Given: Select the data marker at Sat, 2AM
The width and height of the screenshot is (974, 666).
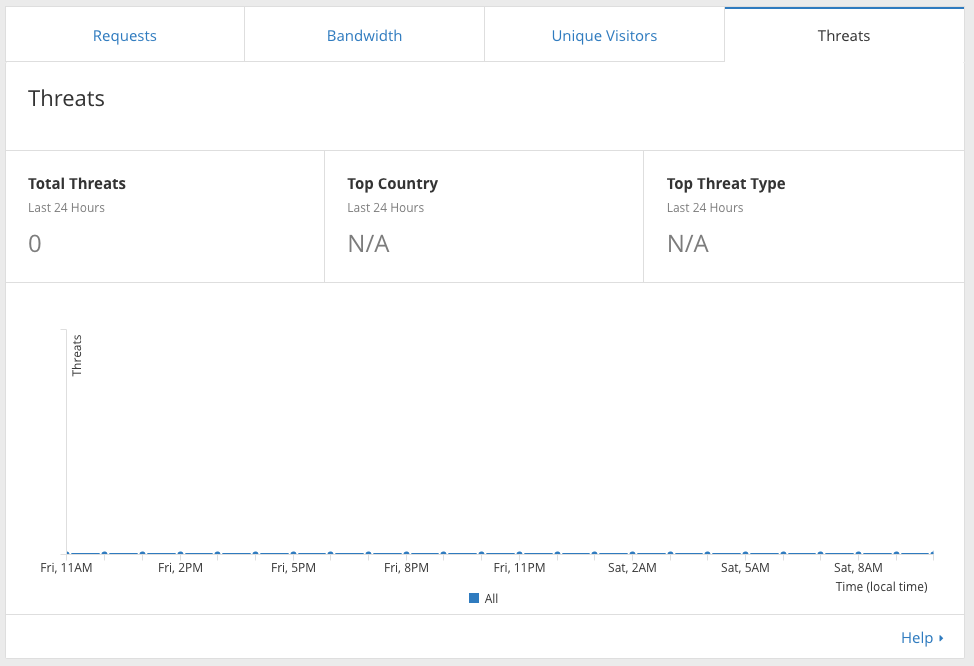Looking at the screenshot, I should (632, 553).
